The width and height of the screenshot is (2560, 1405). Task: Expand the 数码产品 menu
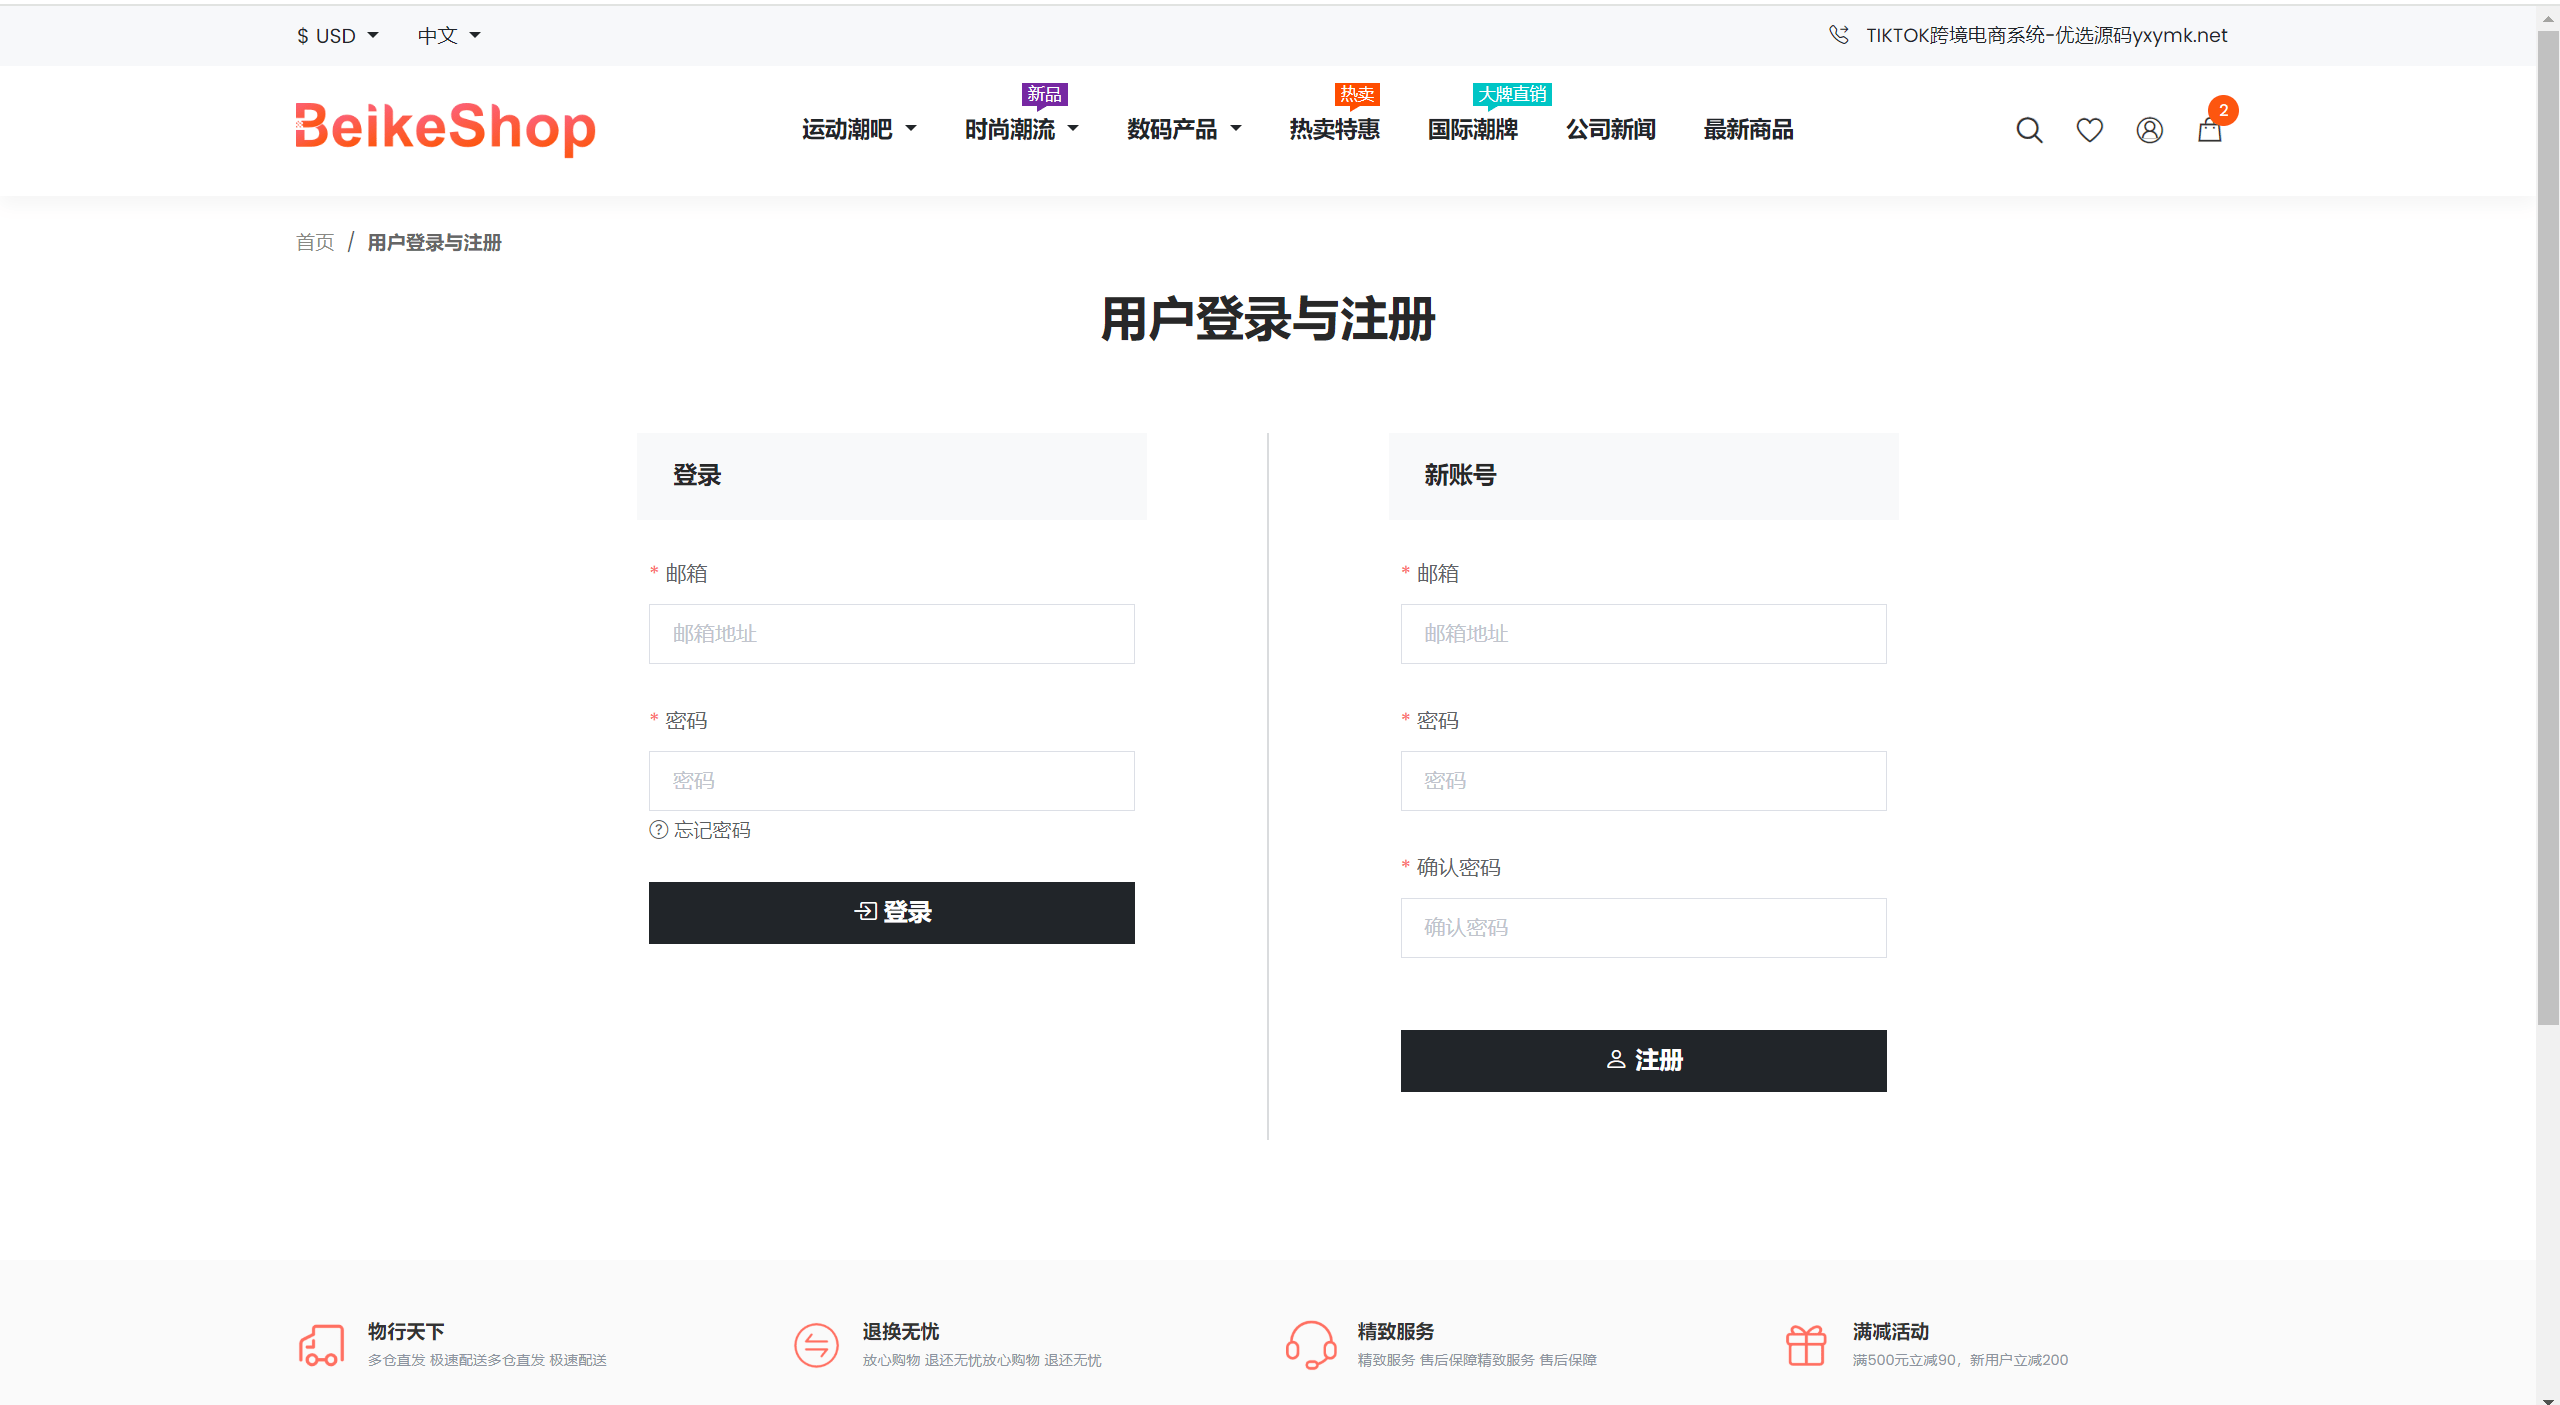click(x=1184, y=130)
